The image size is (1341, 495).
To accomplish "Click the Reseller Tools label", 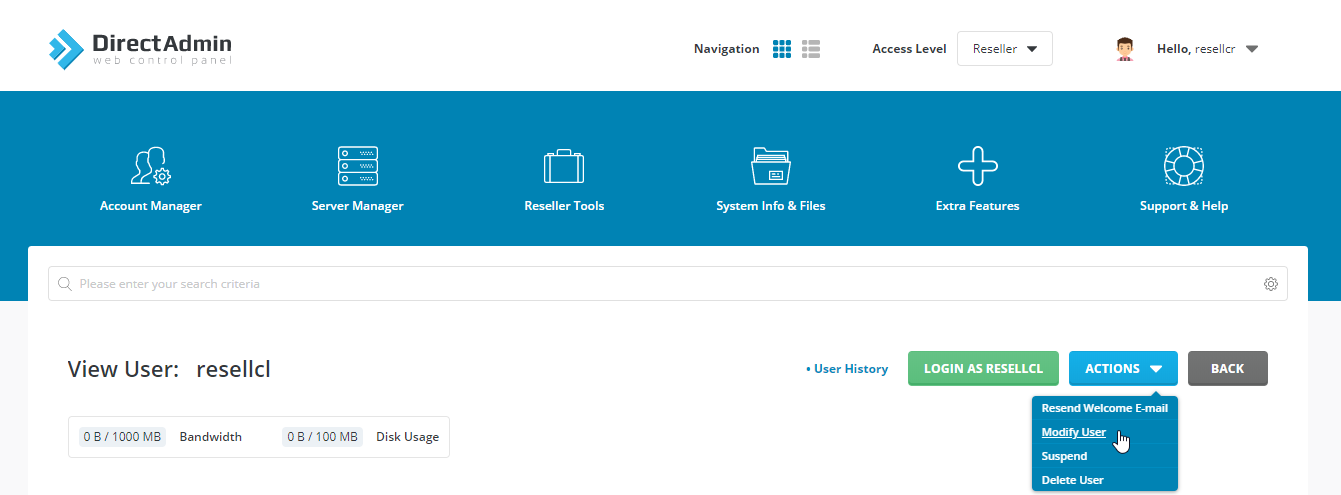I will click(x=564, y=206).
